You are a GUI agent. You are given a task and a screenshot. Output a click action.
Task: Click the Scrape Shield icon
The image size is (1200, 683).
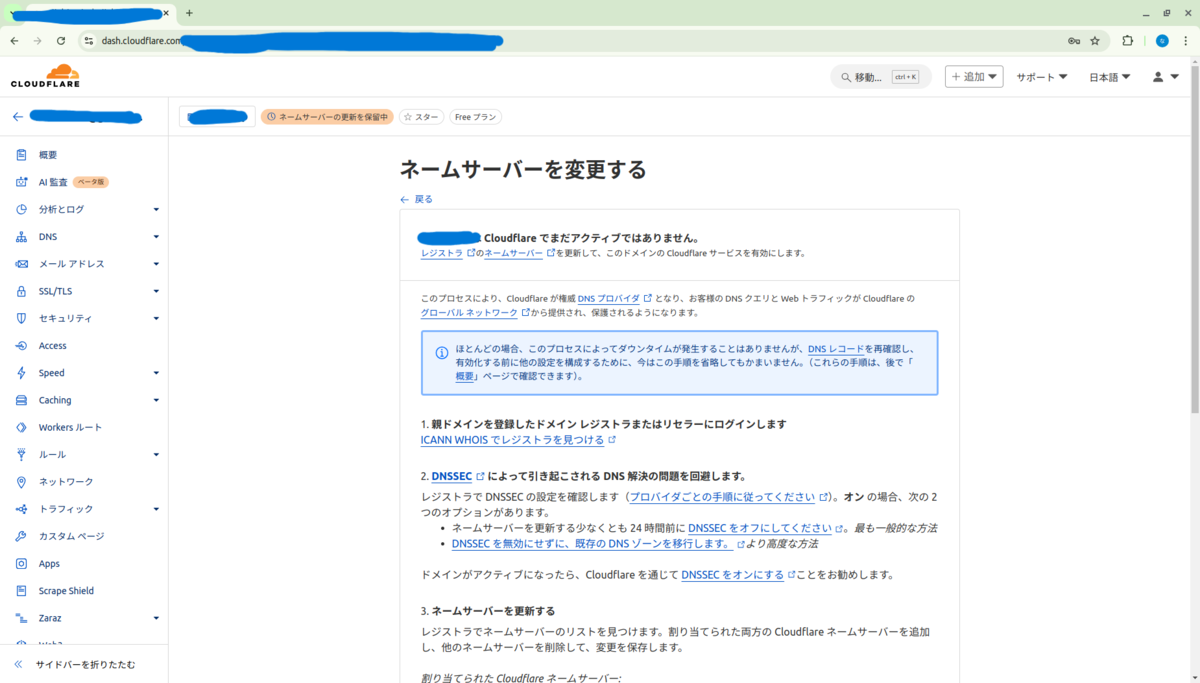coord(21,591)
